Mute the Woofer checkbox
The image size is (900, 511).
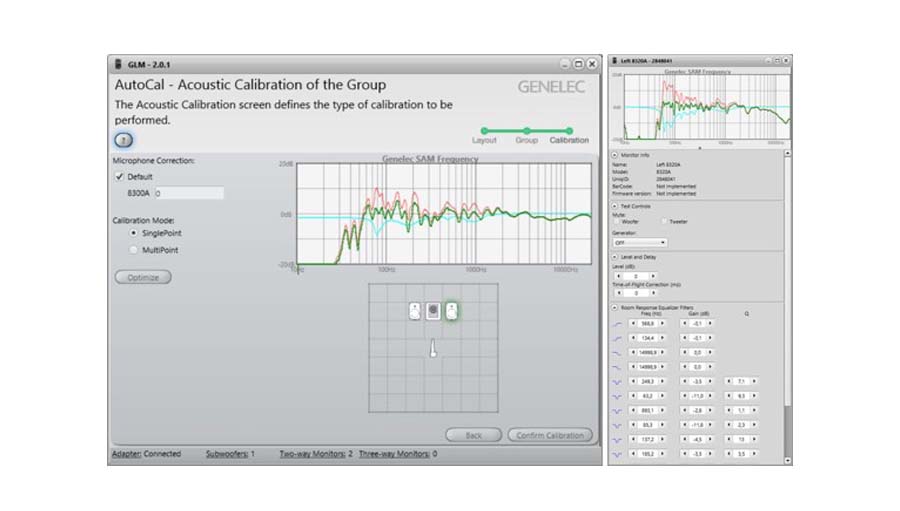point(617,222)
